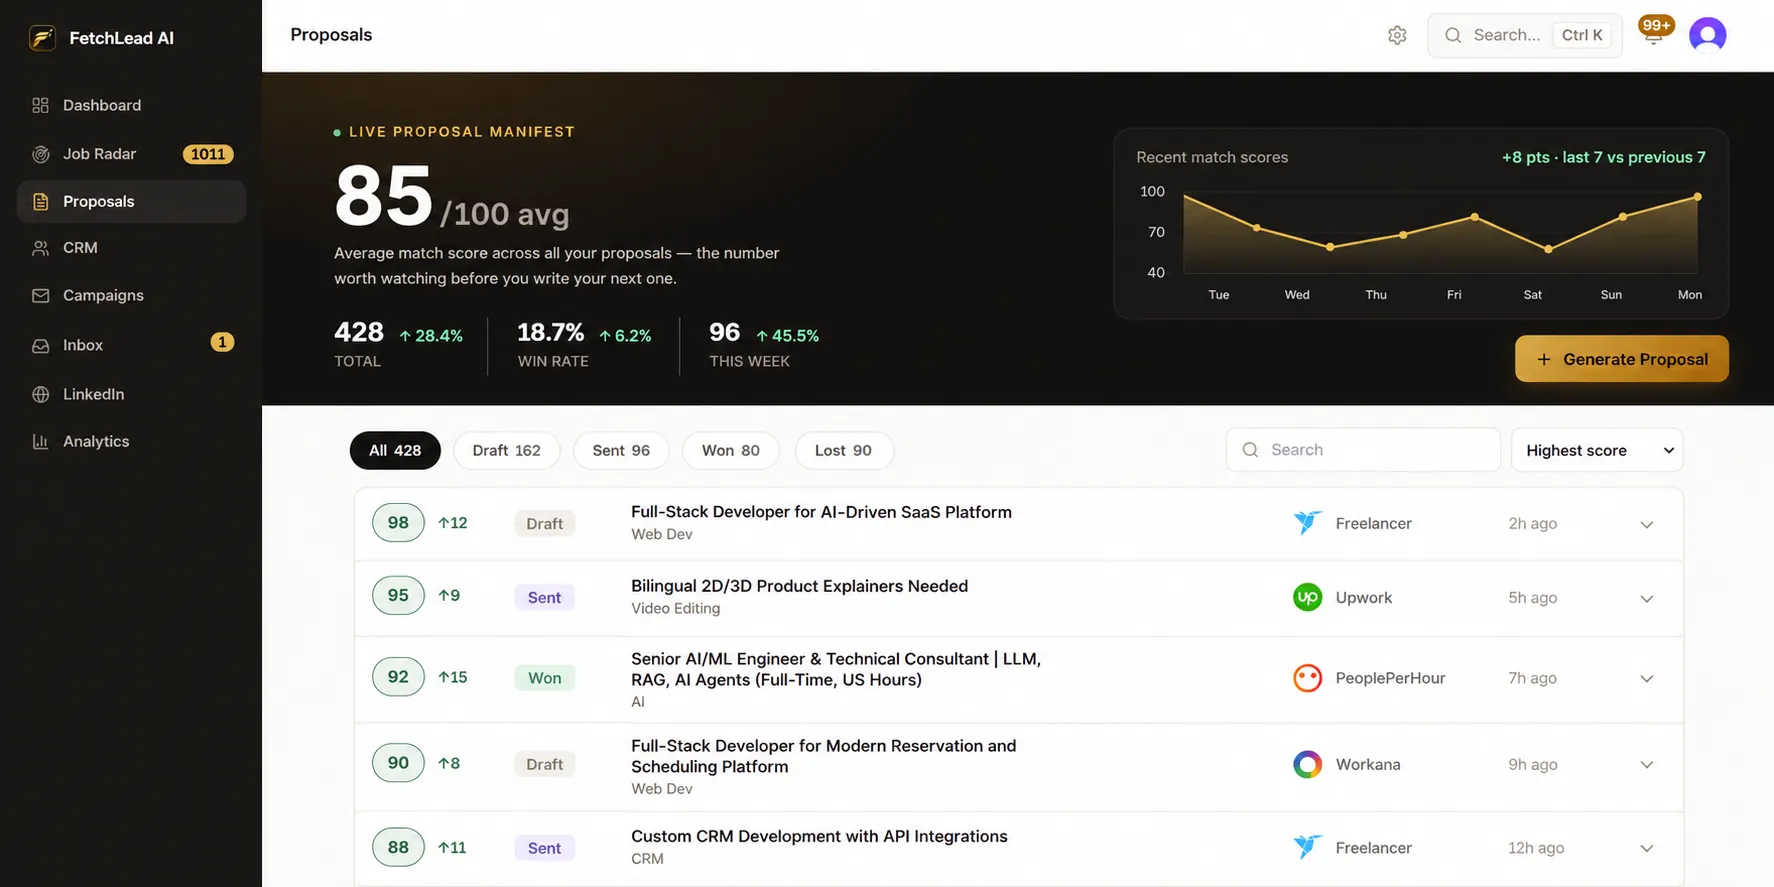This screenshot has height=887, width=1774.
Task: Go to Proposals in sidebar
Action: (131, 201)
